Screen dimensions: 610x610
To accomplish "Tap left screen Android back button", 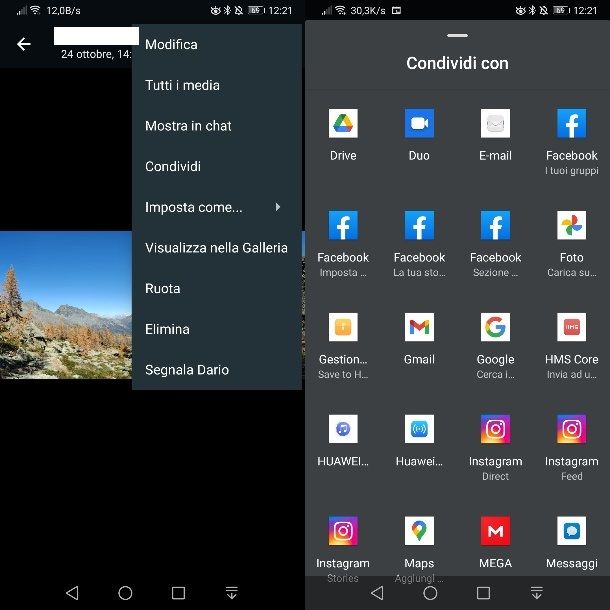I will point(72,593).
